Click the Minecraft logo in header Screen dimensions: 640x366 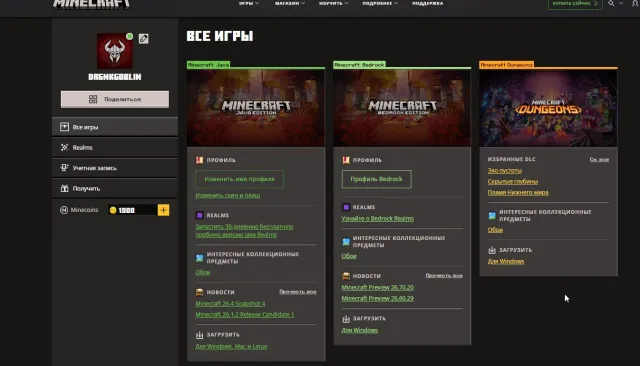(x=91, y=4)
